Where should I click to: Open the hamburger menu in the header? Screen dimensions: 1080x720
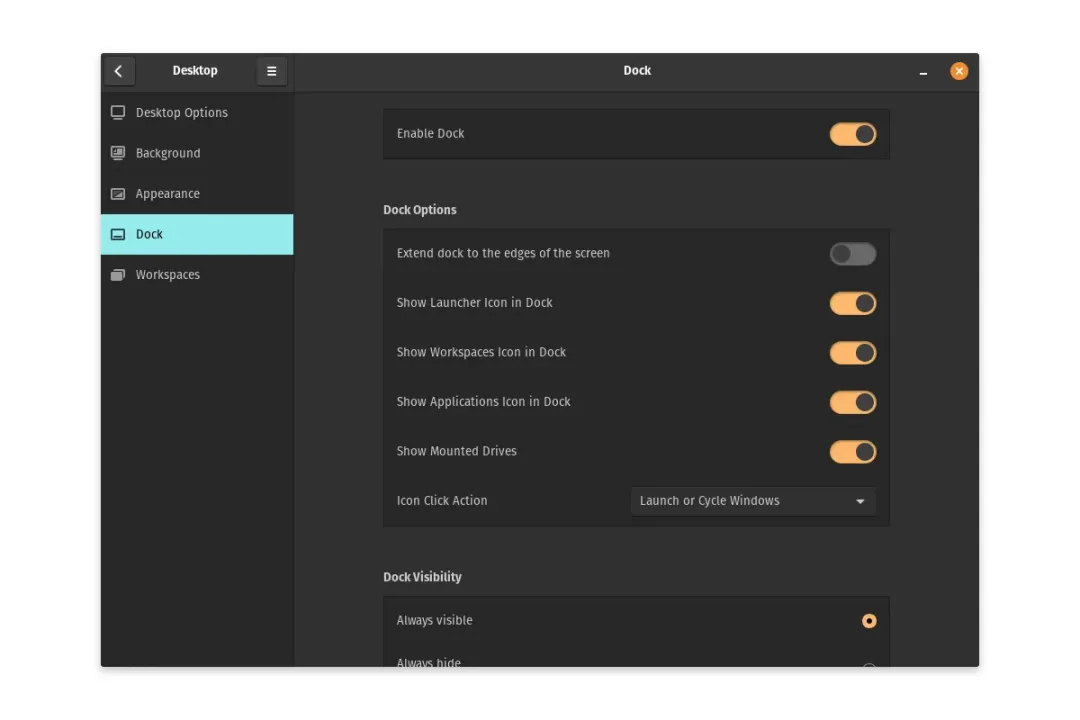pyautogui.click(x=271, y=71)
